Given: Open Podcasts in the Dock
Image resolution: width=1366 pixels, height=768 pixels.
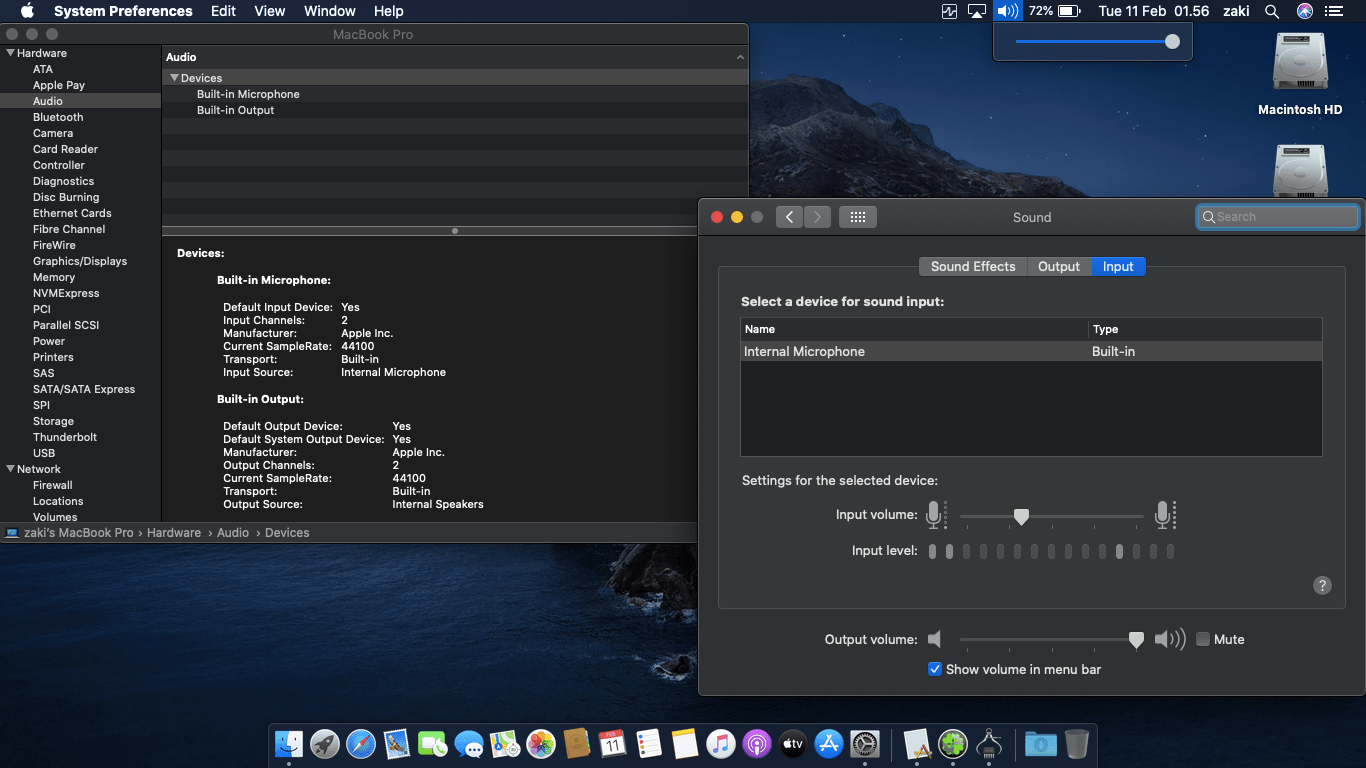Looking at the screenshot, I should pos(757,744).
